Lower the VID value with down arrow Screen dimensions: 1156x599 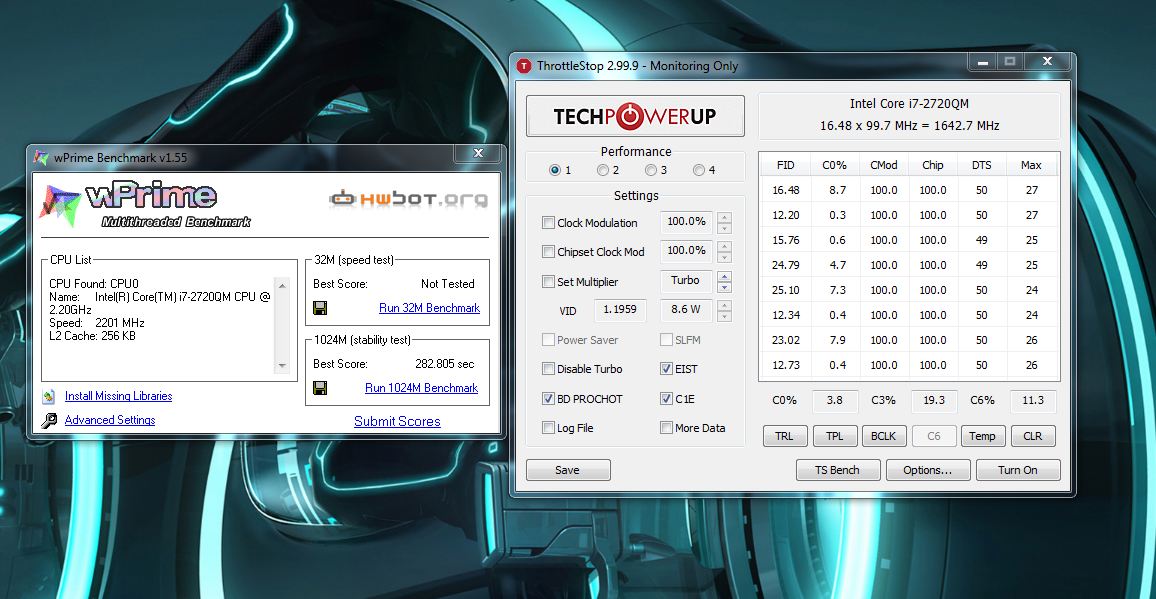pyautogui.click(x=725, y=316)
